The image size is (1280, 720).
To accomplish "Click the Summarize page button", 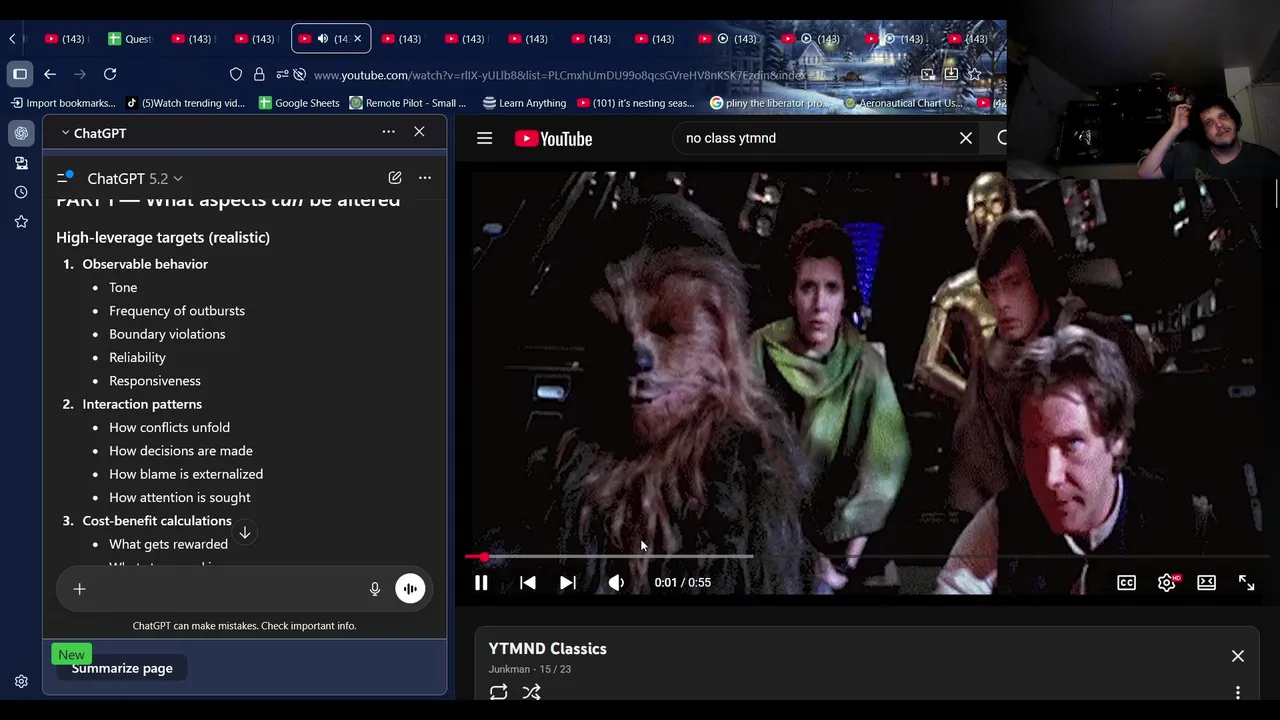I will (122, 668).
